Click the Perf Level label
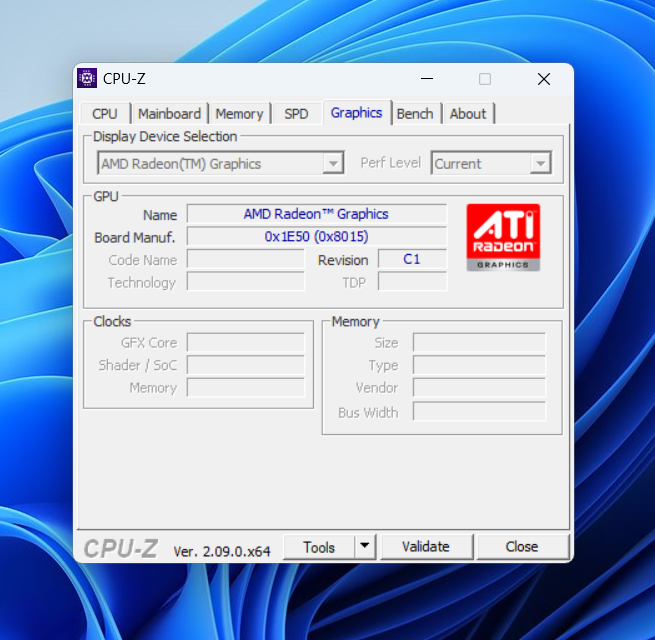Image resolution: width=655 pixels, height=640 pixels. pos(391,163)
